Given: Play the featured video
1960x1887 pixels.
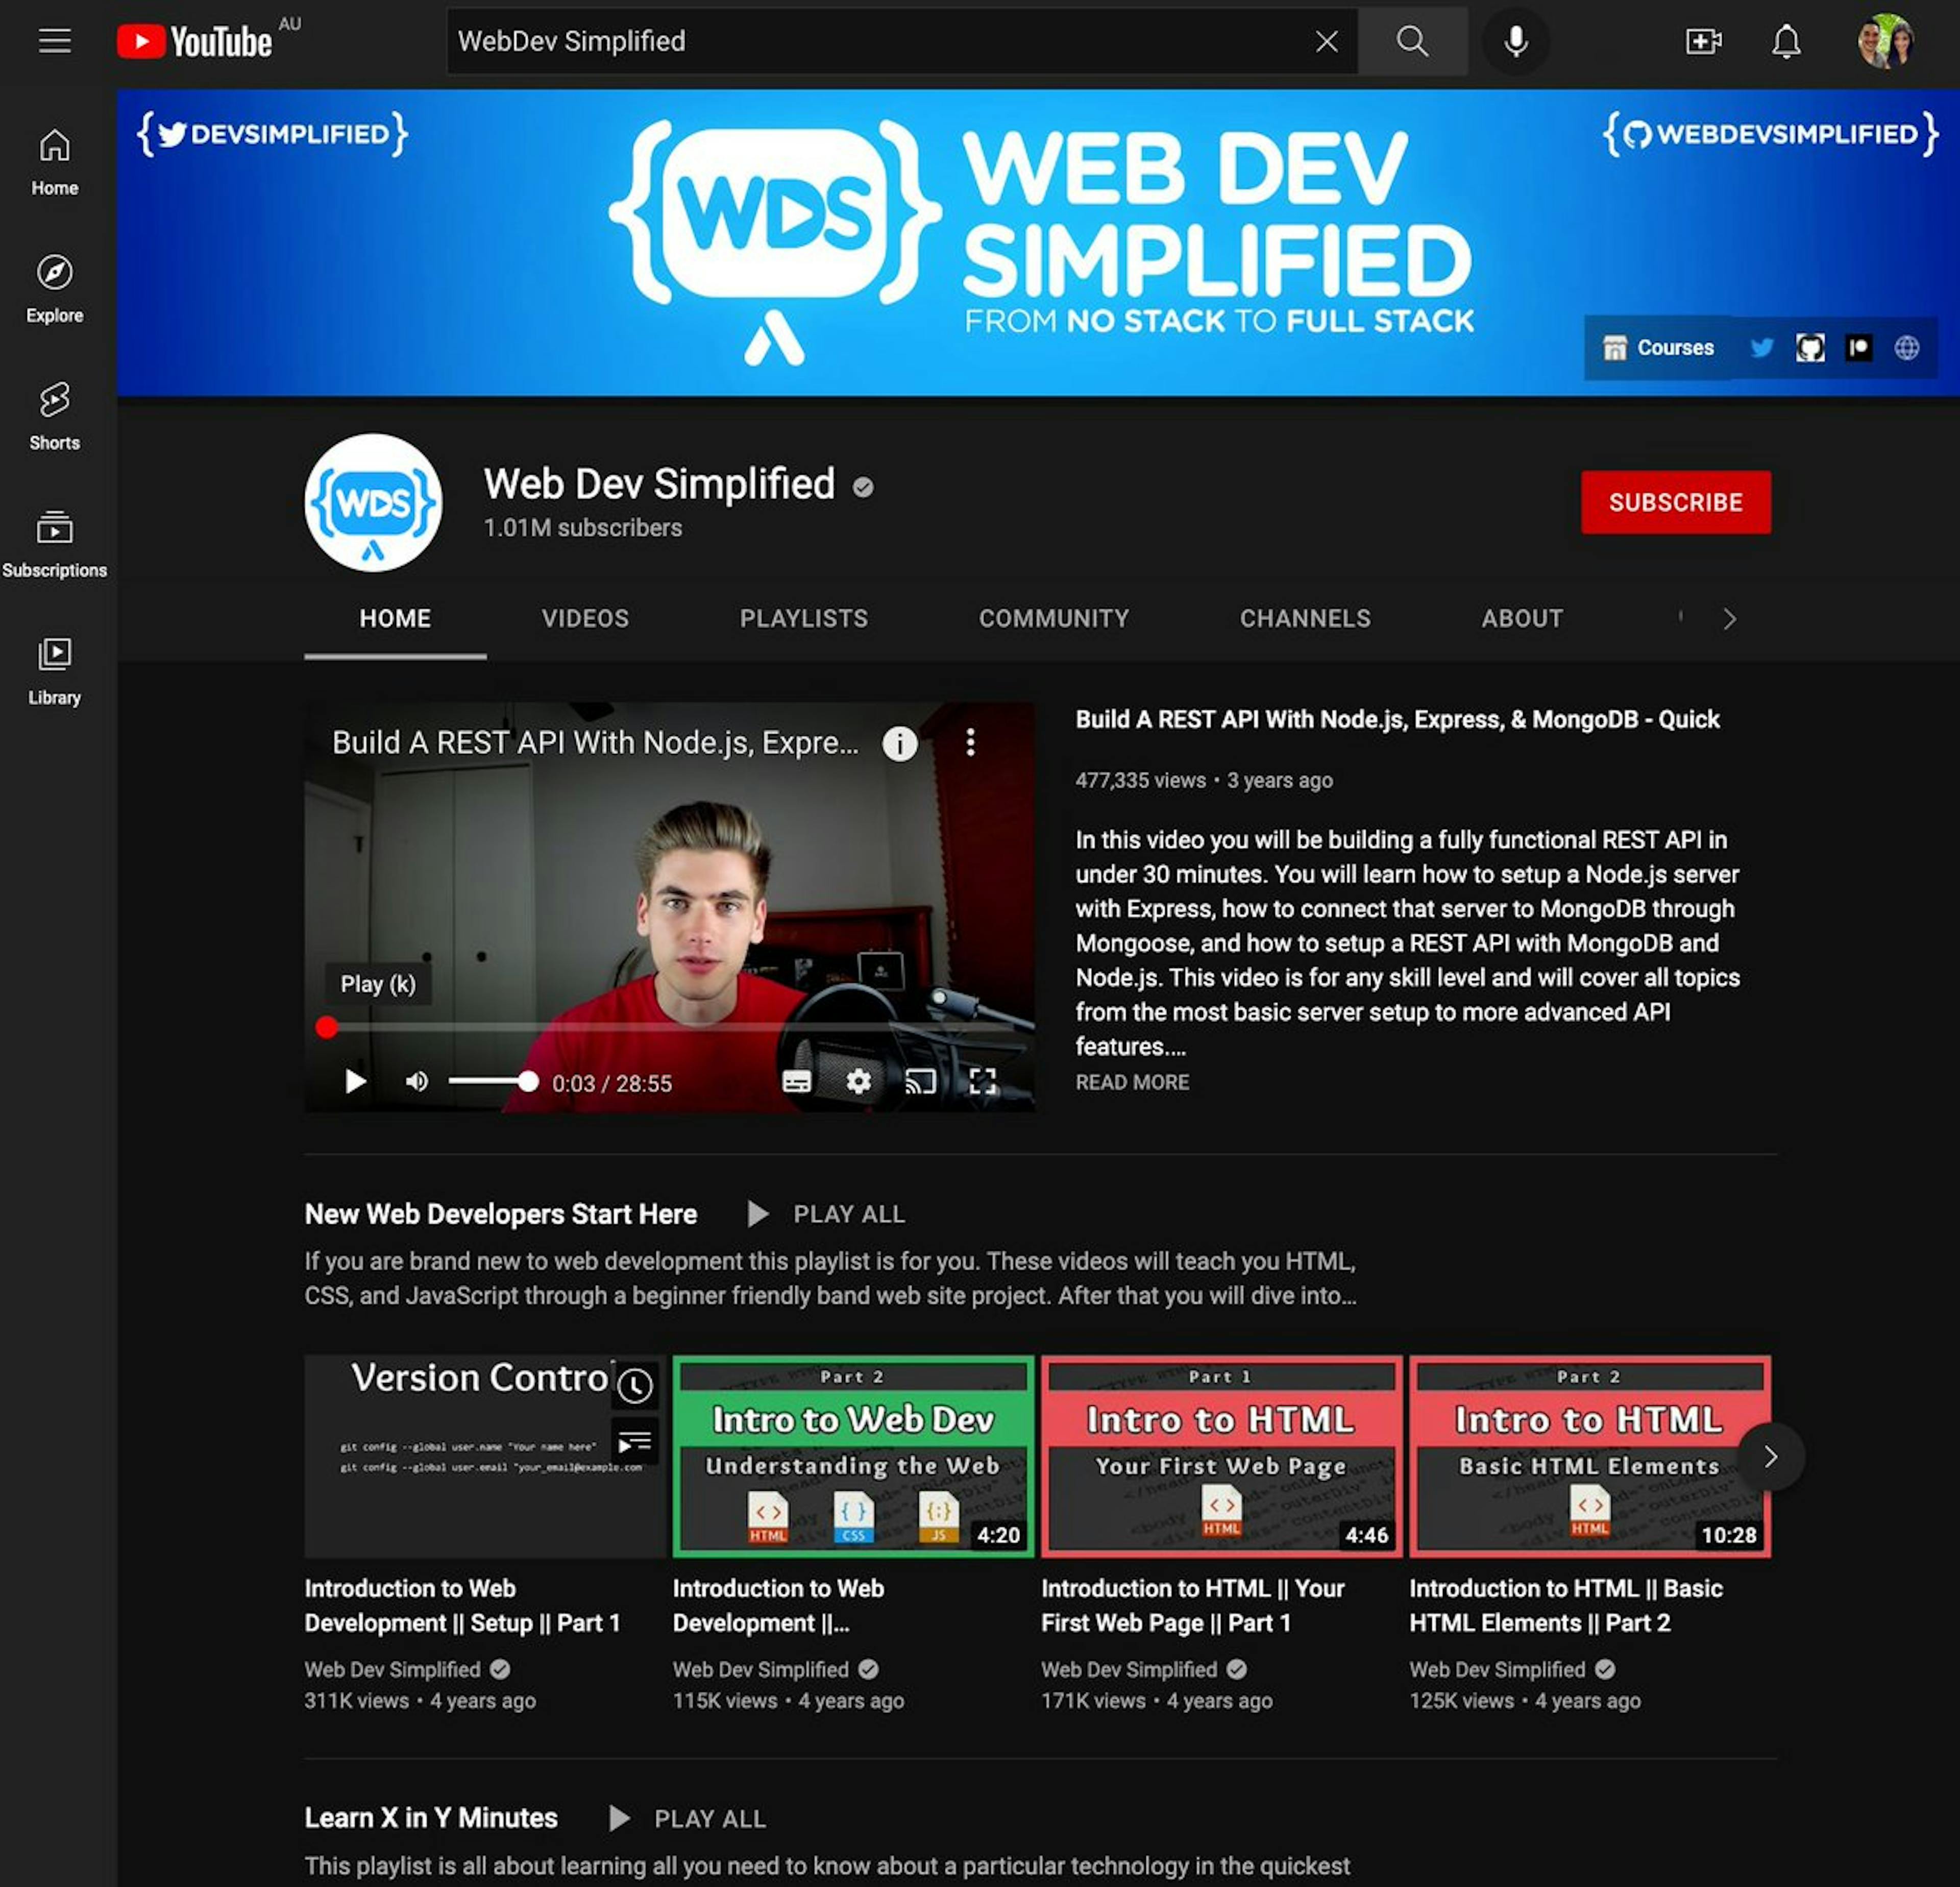Looking at the screenshot, I should point(355,1081).
